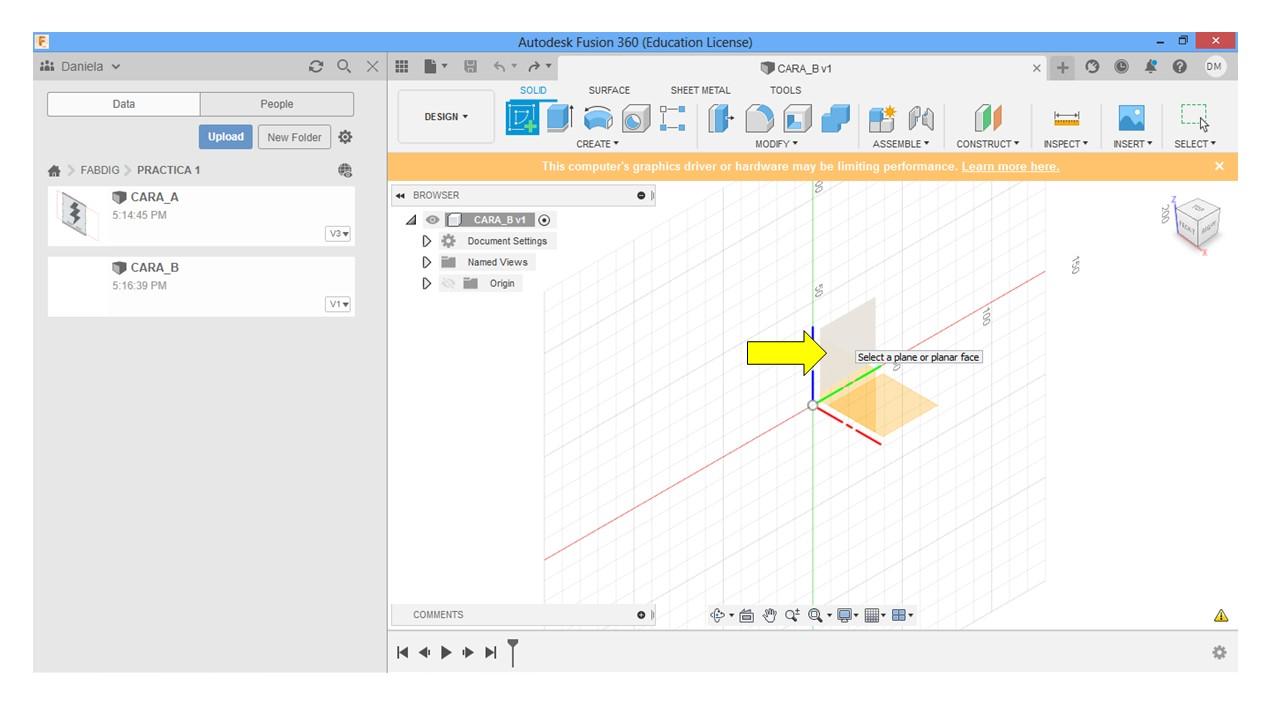Screen dimensions: 1280x720
Task: Collapse the CARA_B v1 root node
Action: coord(412,220)
